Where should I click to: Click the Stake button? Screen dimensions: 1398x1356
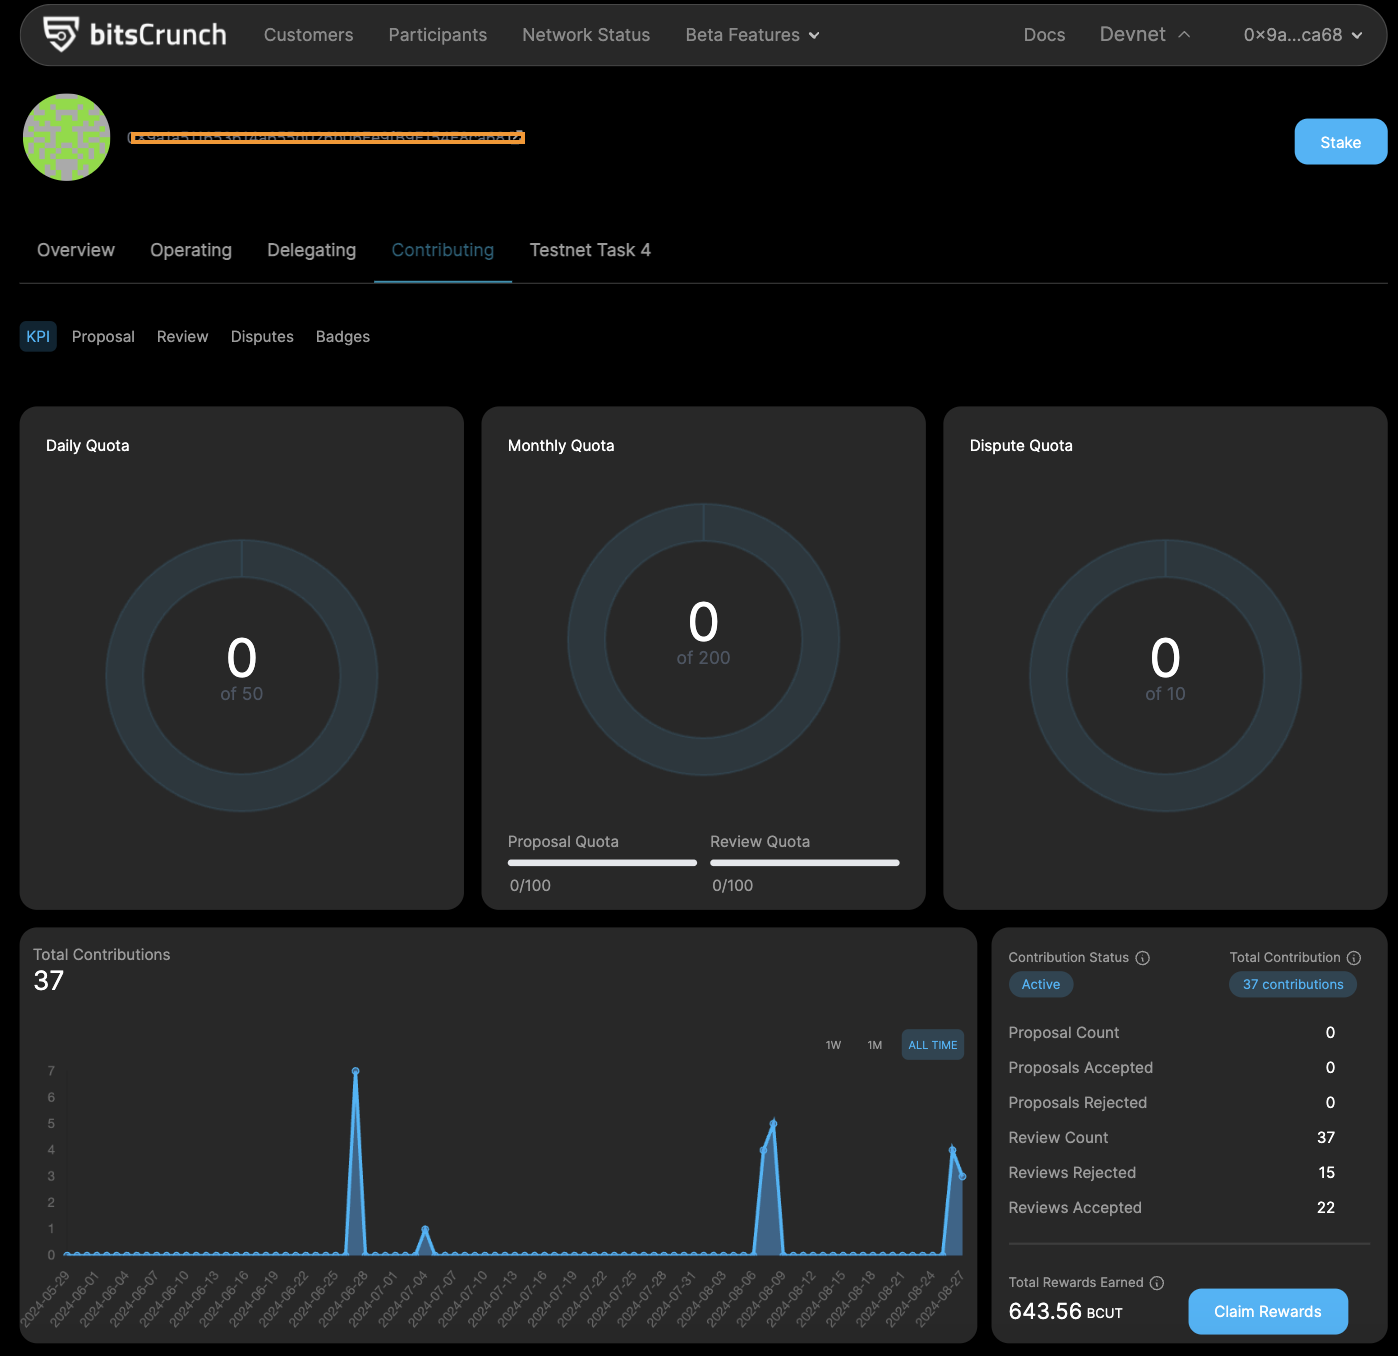(x=1340, y=142)
